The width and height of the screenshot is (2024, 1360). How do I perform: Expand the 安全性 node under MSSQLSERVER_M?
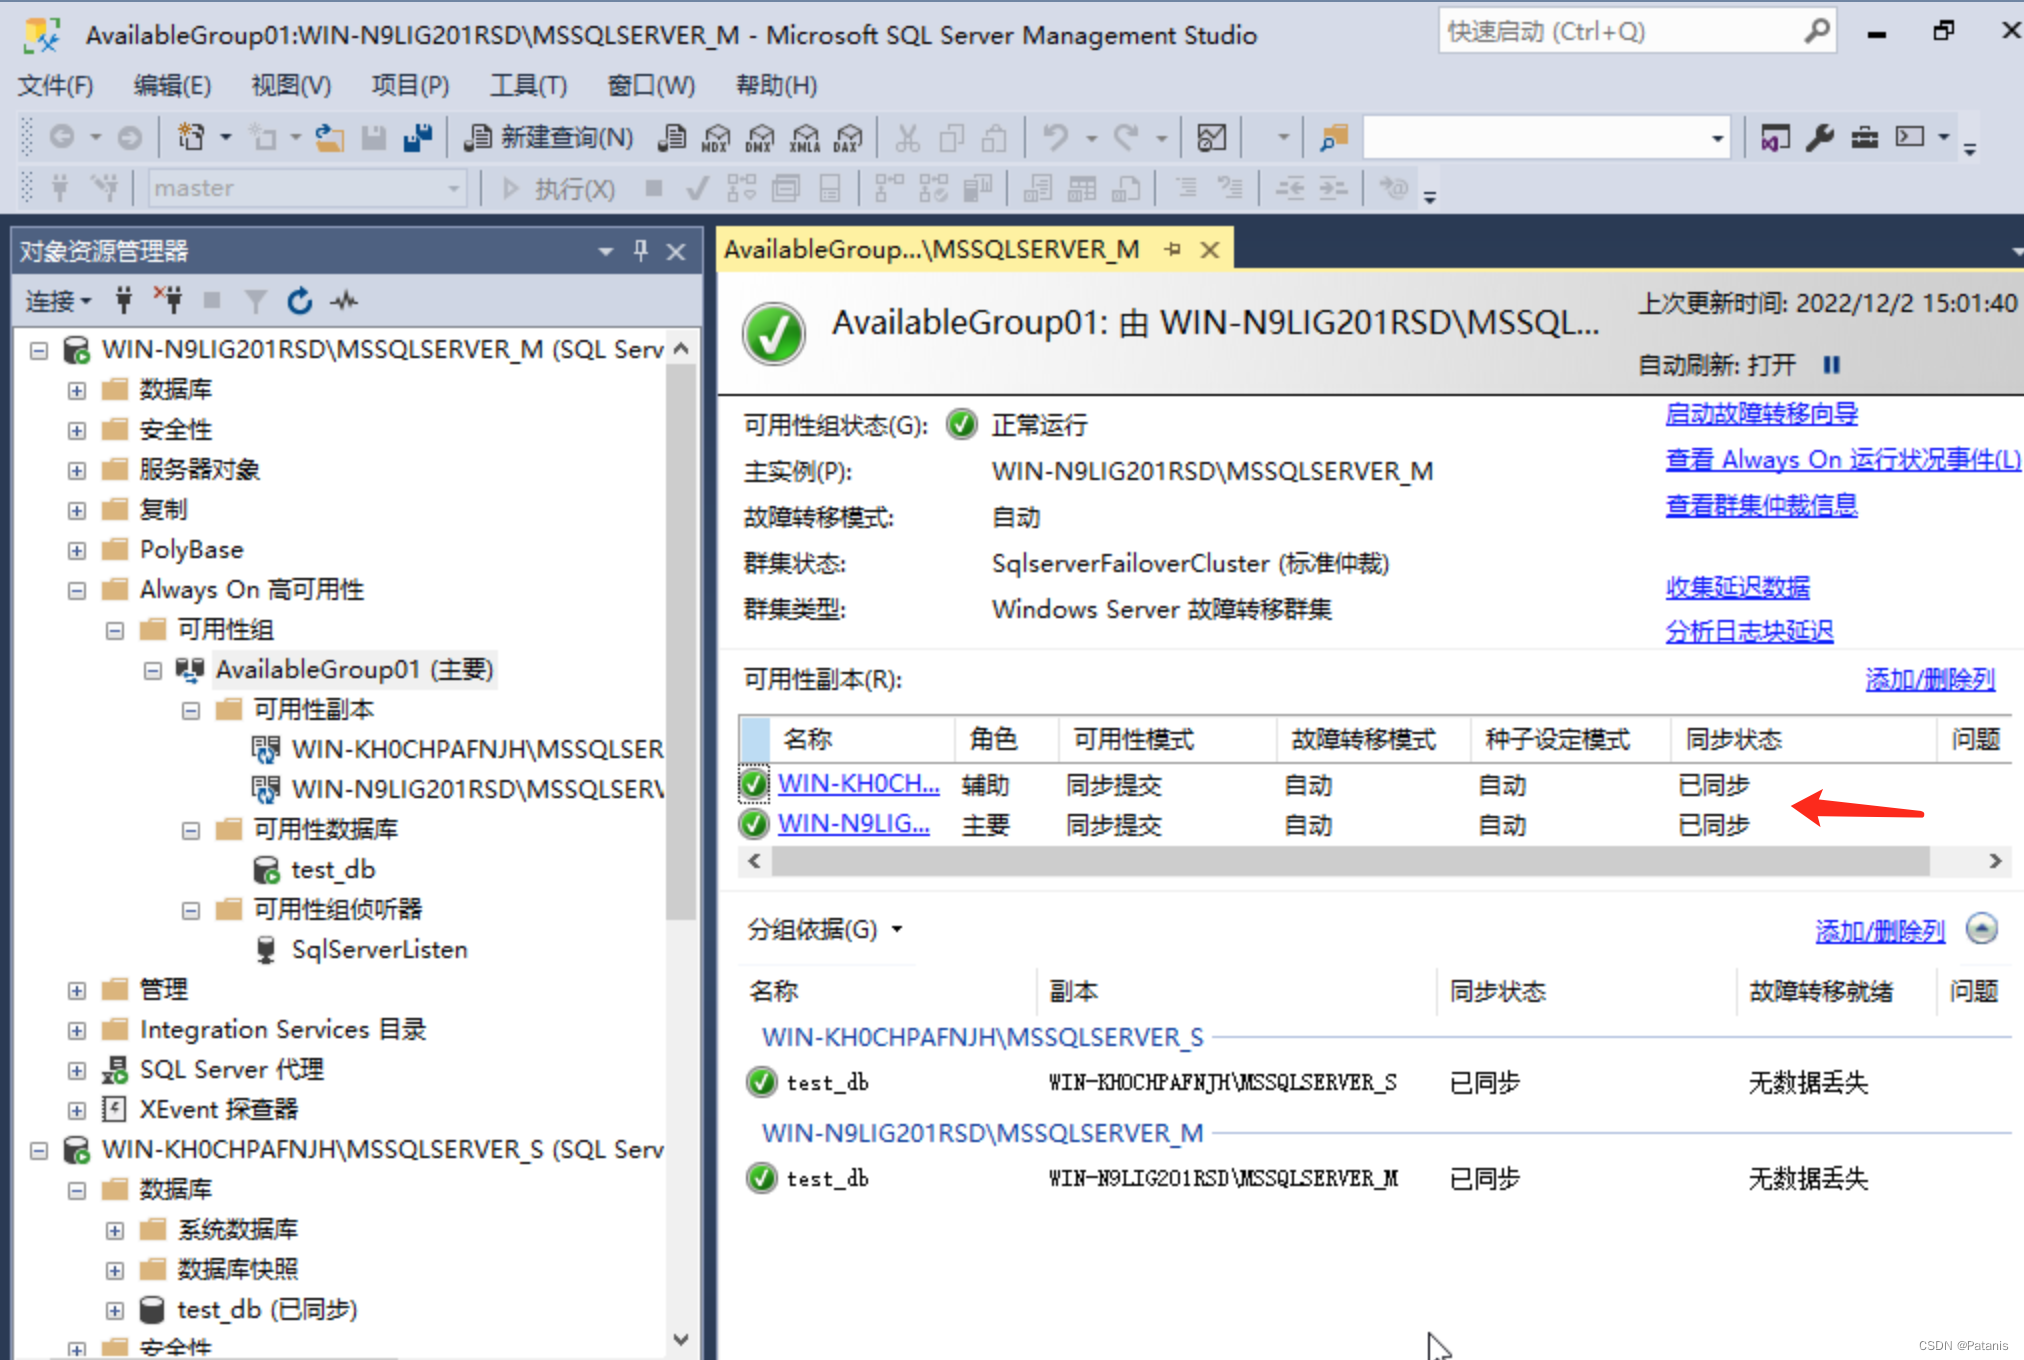[x=77, y=430]
